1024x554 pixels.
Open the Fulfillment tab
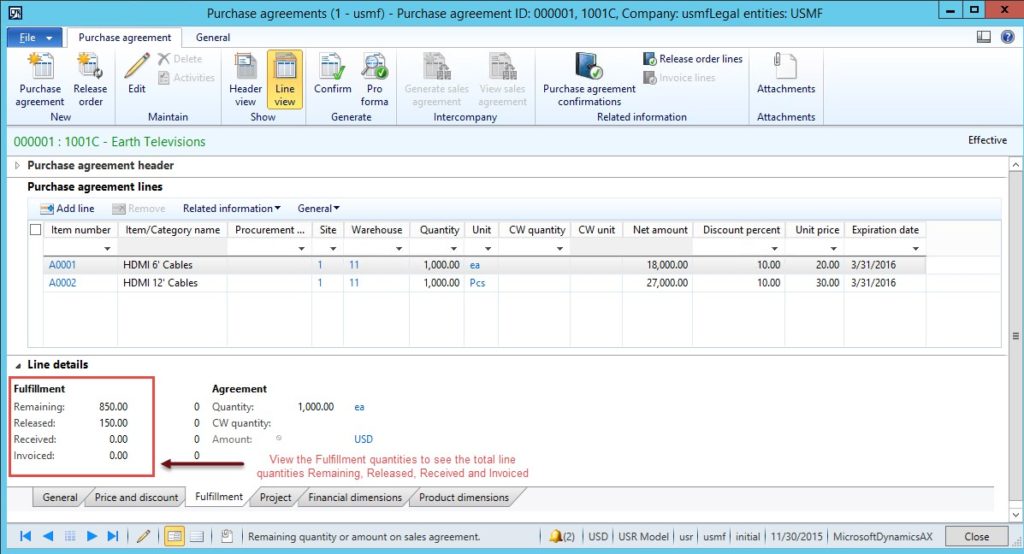pos(219,497)
